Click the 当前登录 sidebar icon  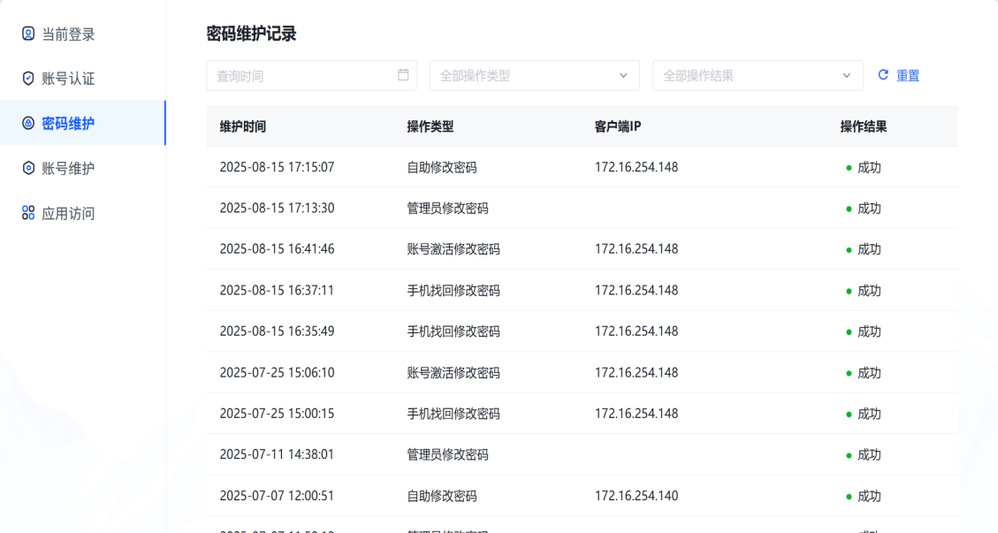28,34
